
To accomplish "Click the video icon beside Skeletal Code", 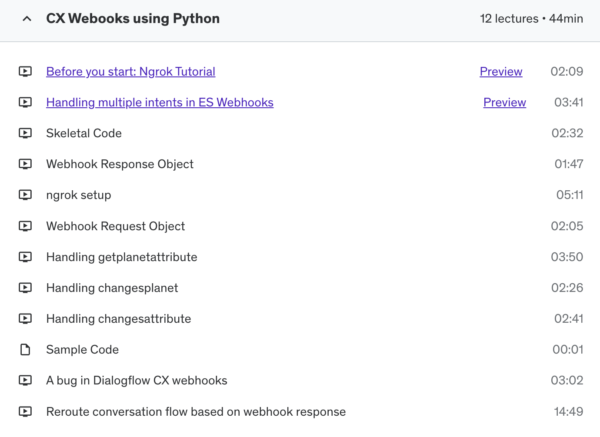I will [25, 133].
